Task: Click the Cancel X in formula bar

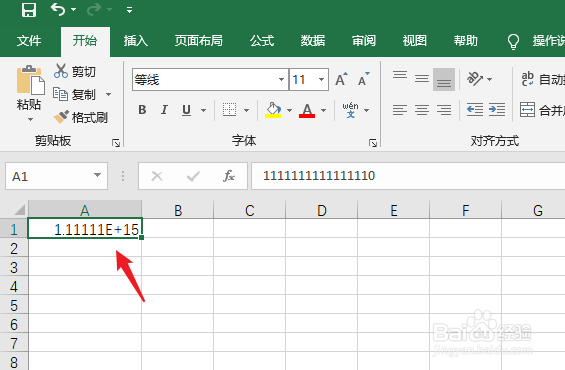Action: coord(157,176)
